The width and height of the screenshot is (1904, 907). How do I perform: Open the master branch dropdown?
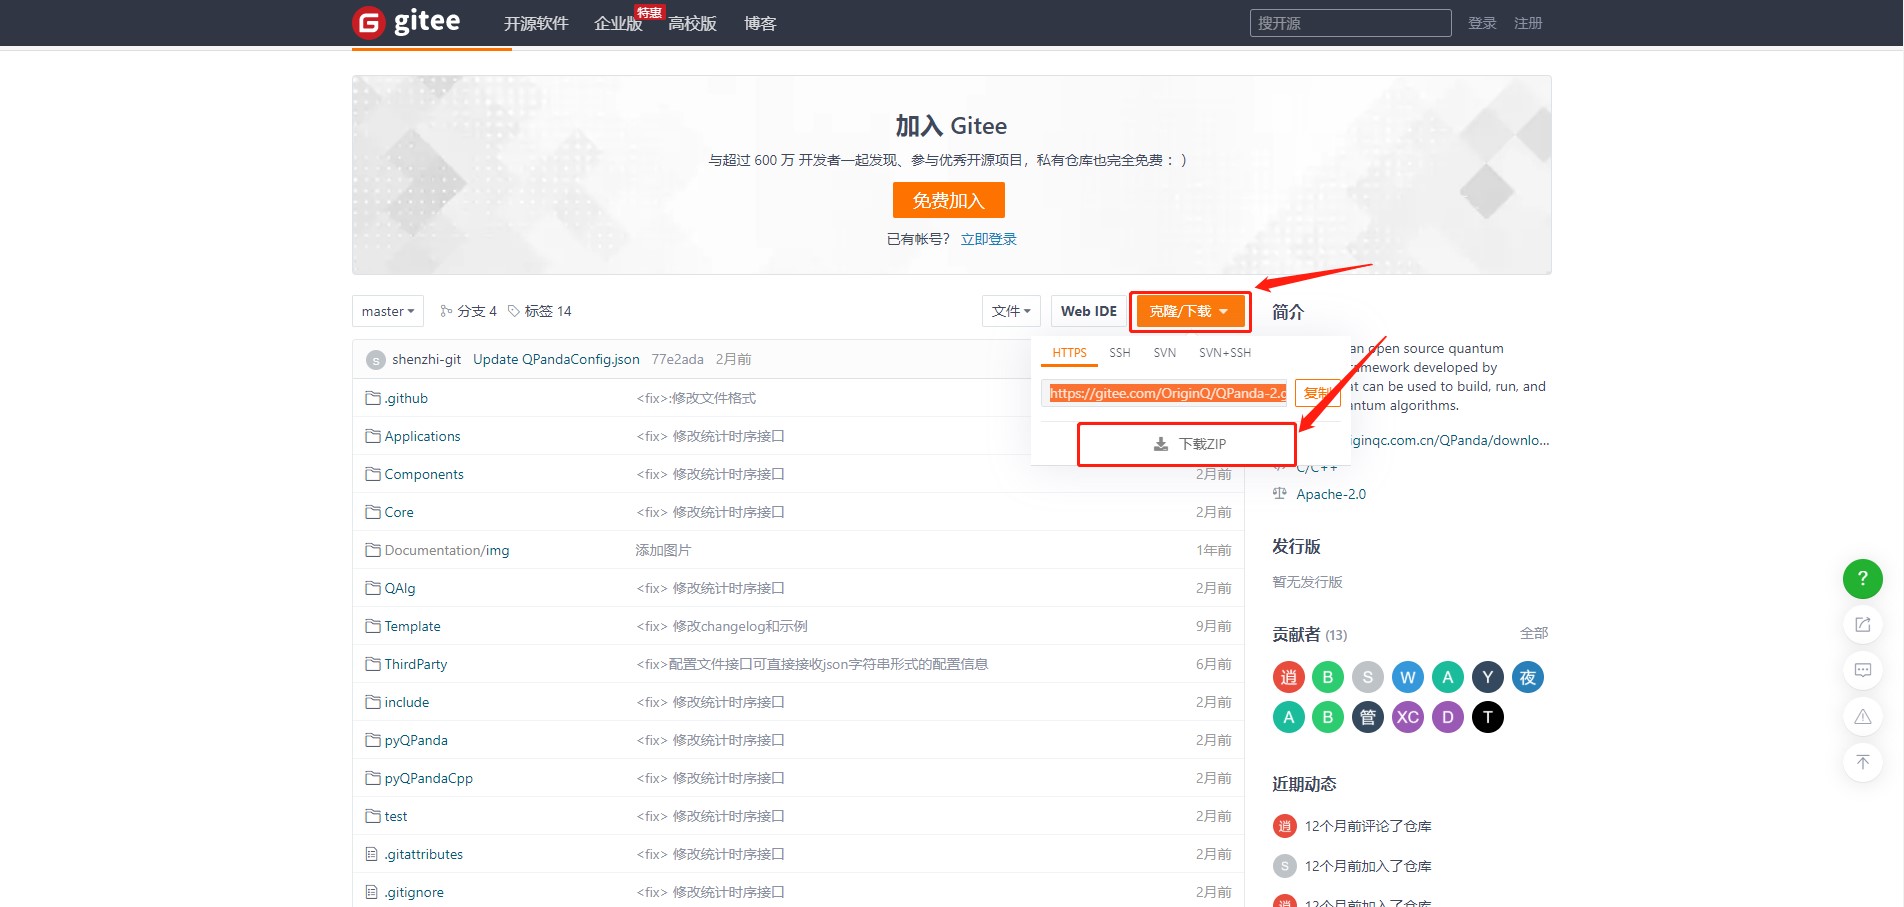click(x=388, y=311)
